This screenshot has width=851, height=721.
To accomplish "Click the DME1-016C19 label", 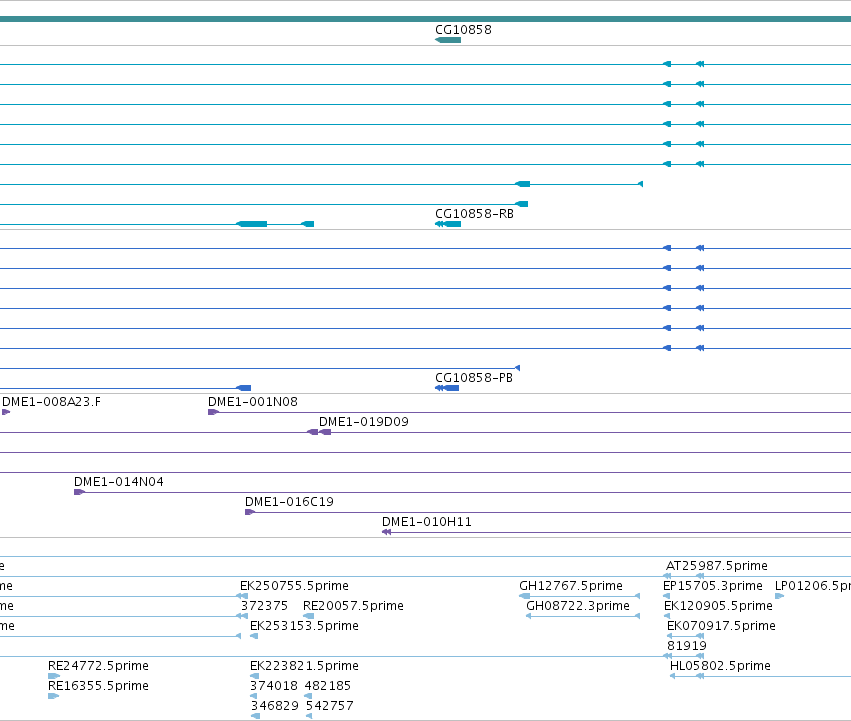I will [289, 502].
